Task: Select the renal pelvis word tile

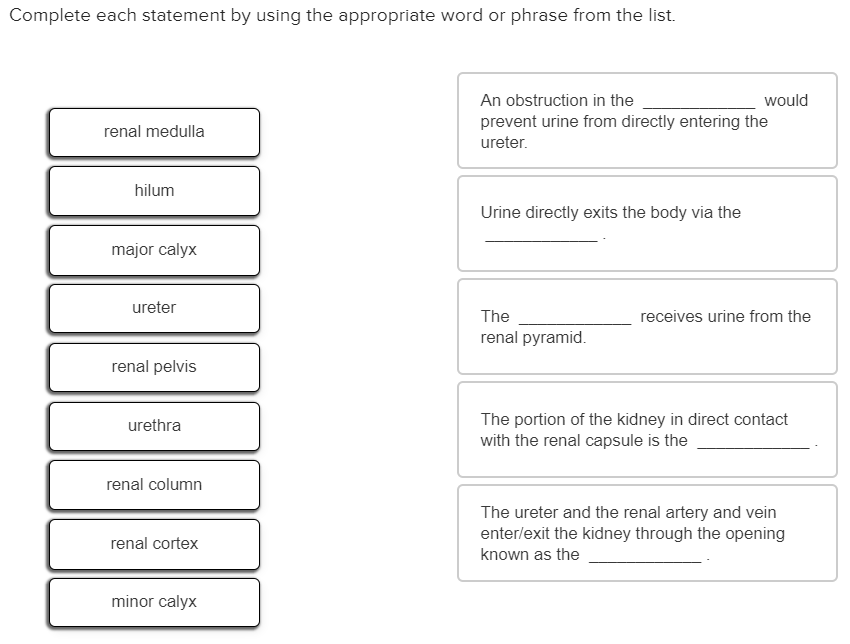Action: point(154,367)
